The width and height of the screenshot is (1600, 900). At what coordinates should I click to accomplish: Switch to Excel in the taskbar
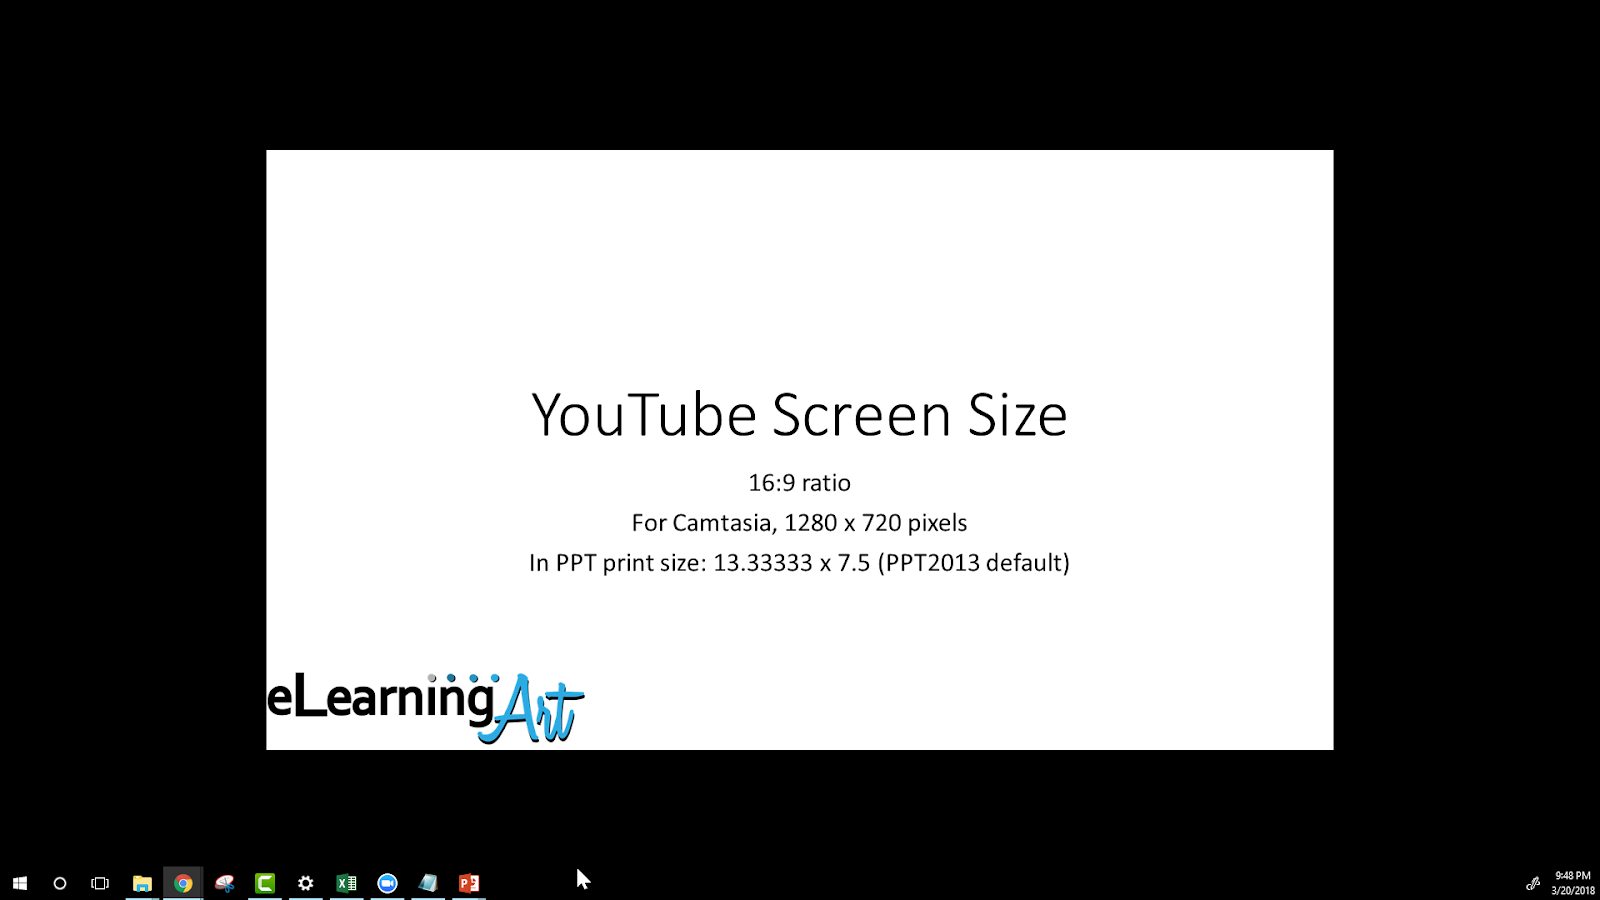click(x=347, y=883)
